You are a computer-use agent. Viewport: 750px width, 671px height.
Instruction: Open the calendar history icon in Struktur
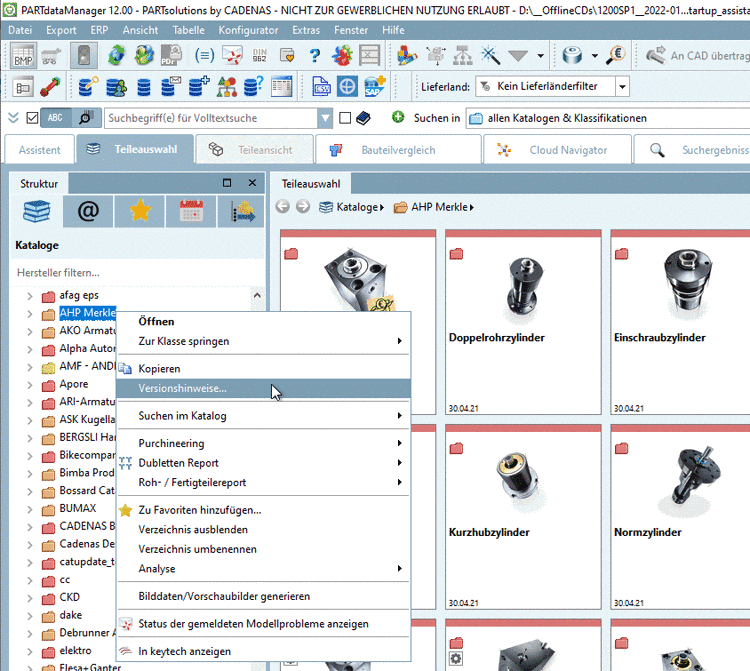(190, 211)
